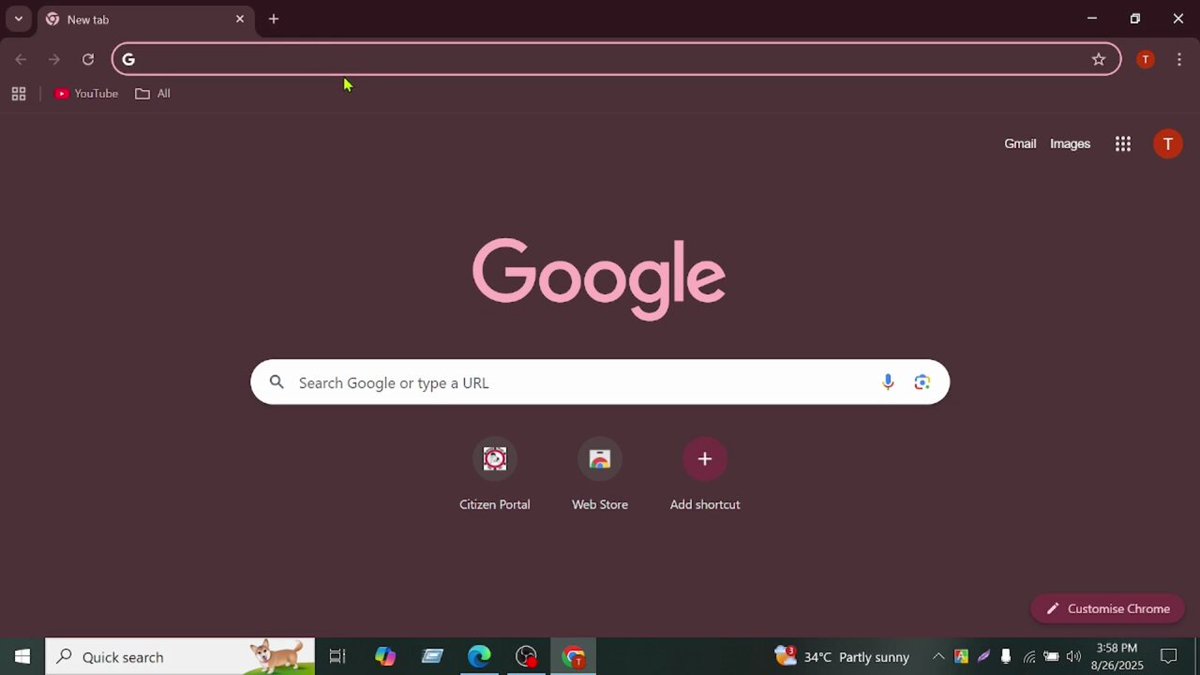1200x675 pixels.
Task: Minimize the Chrome window
Action: (1092, 18)
